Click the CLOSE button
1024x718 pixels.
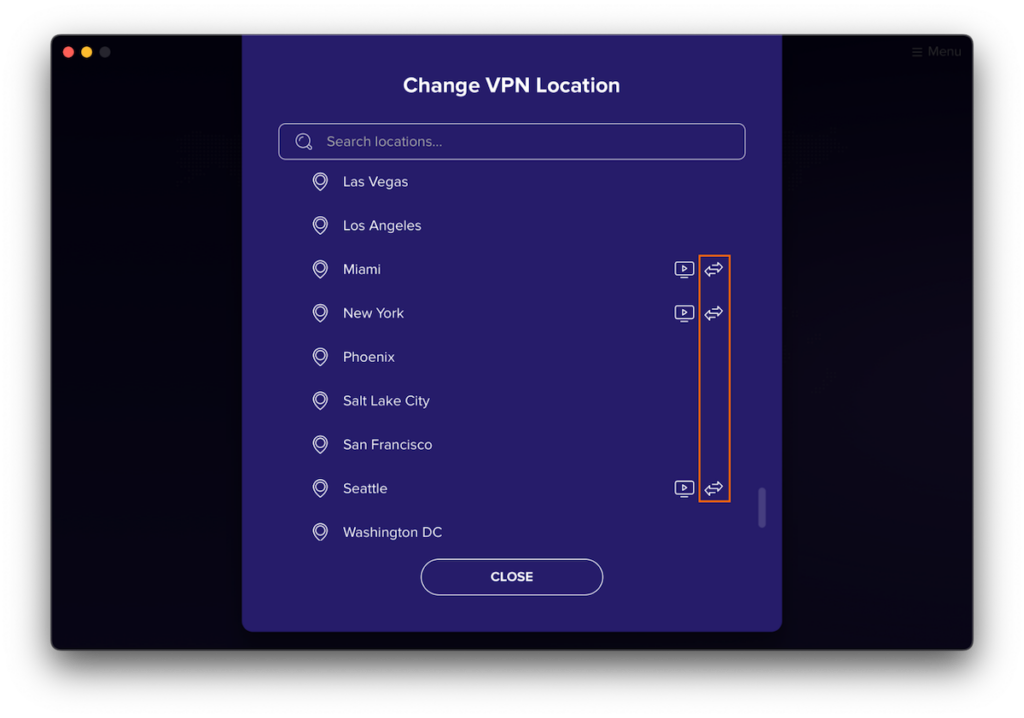(x=511, y=577)
